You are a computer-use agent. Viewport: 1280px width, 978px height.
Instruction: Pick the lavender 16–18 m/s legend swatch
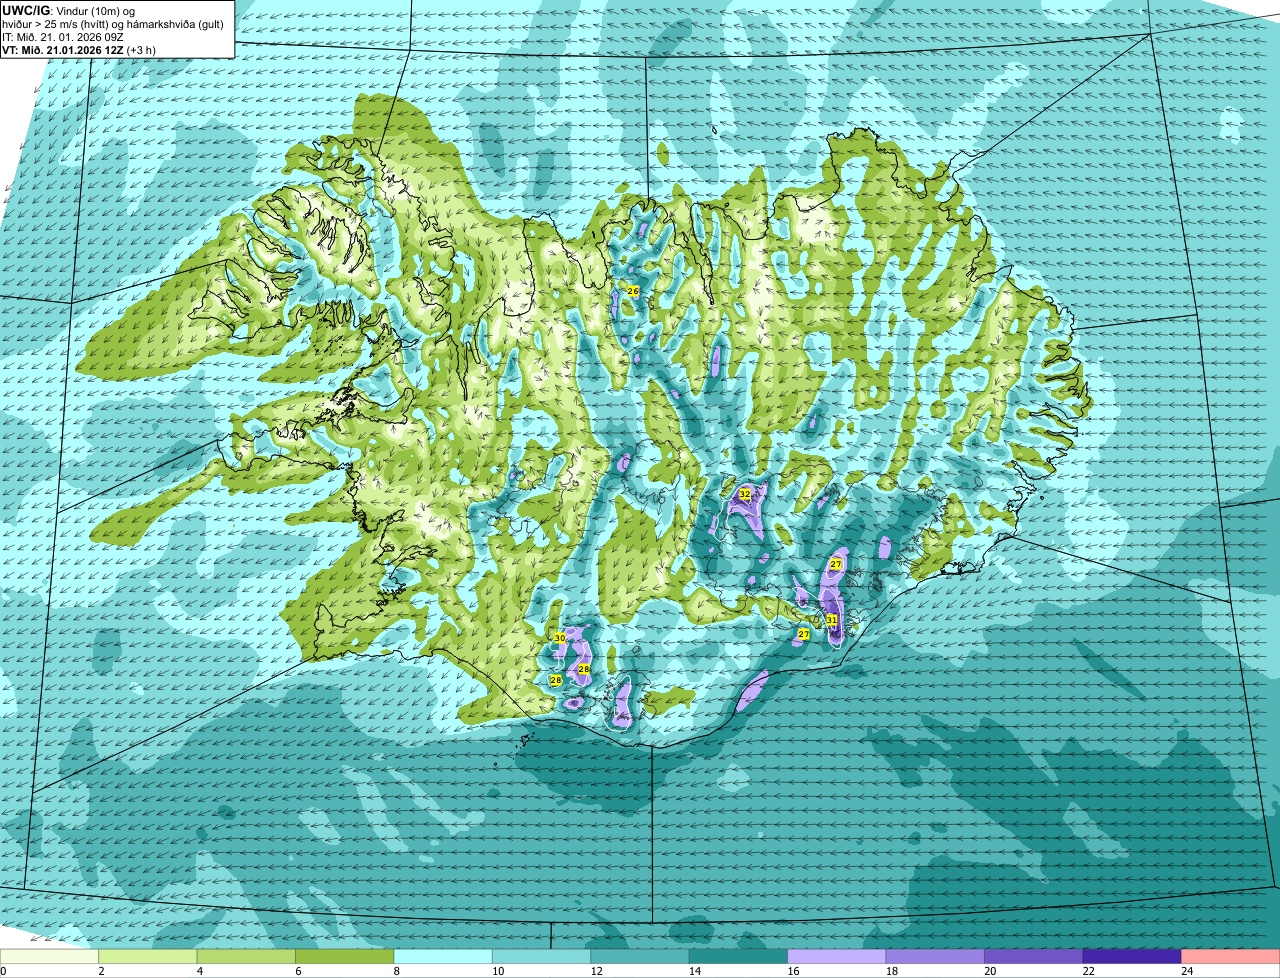(837, 956)
